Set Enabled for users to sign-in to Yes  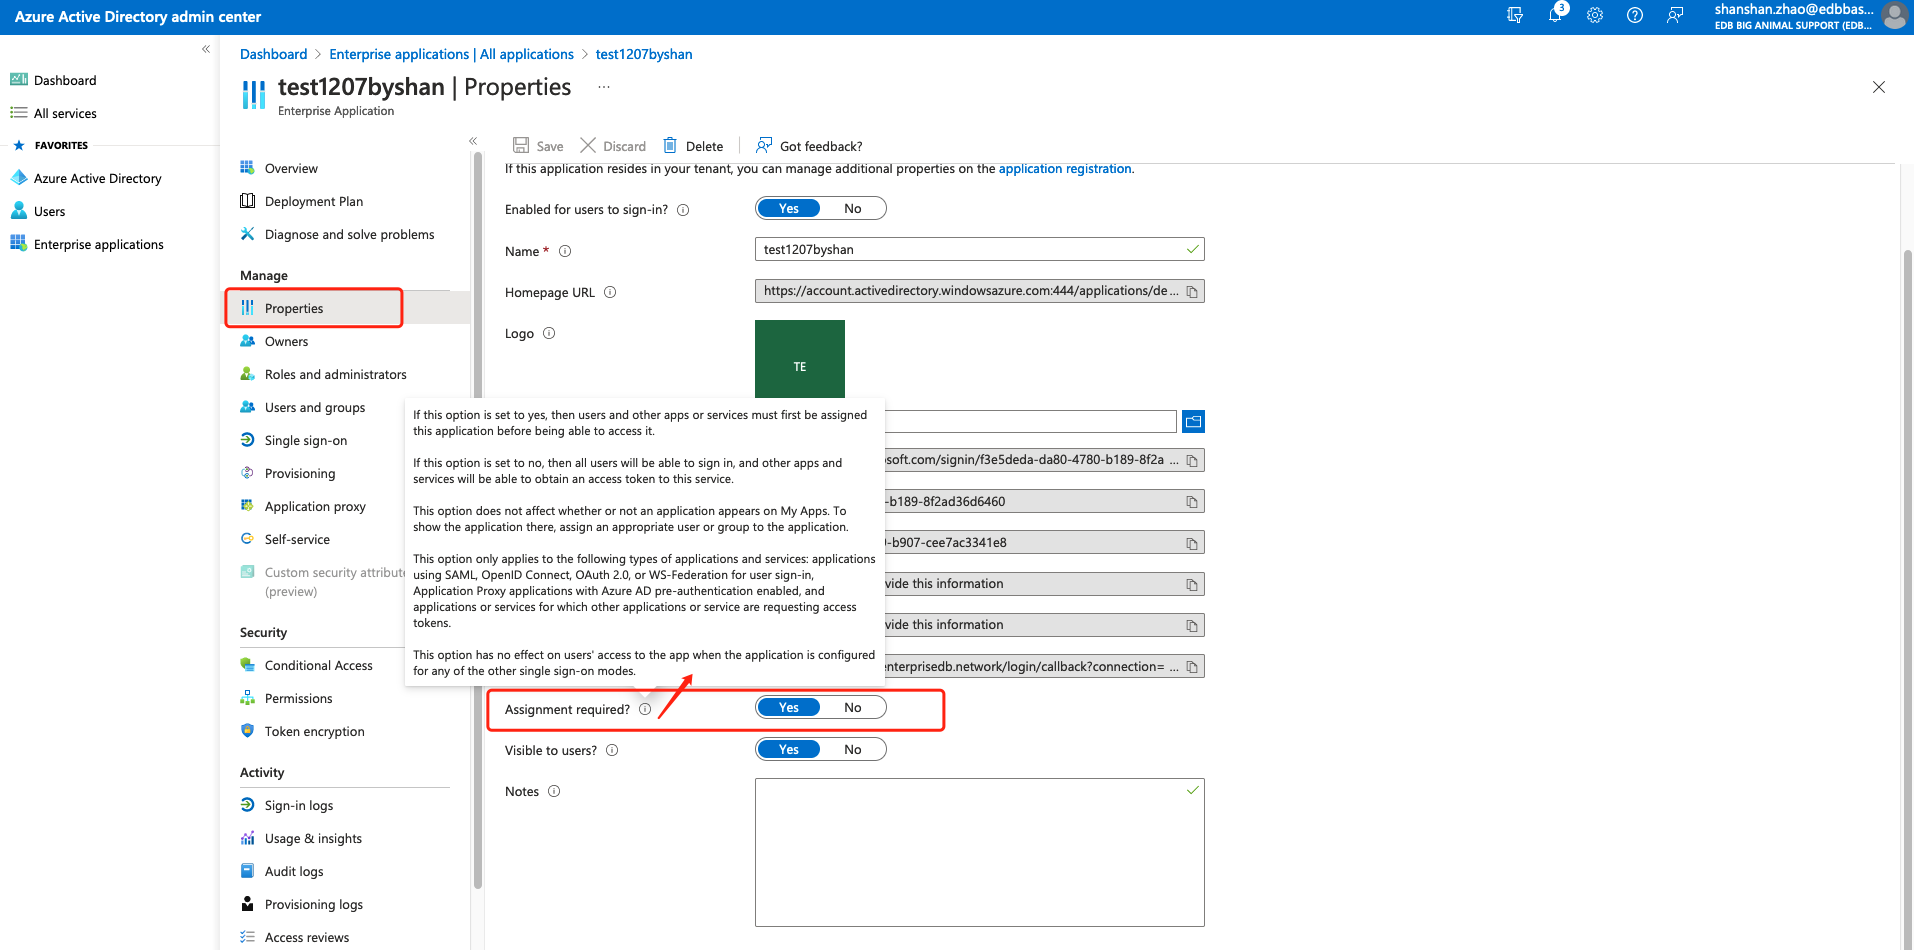pos(789,208)
